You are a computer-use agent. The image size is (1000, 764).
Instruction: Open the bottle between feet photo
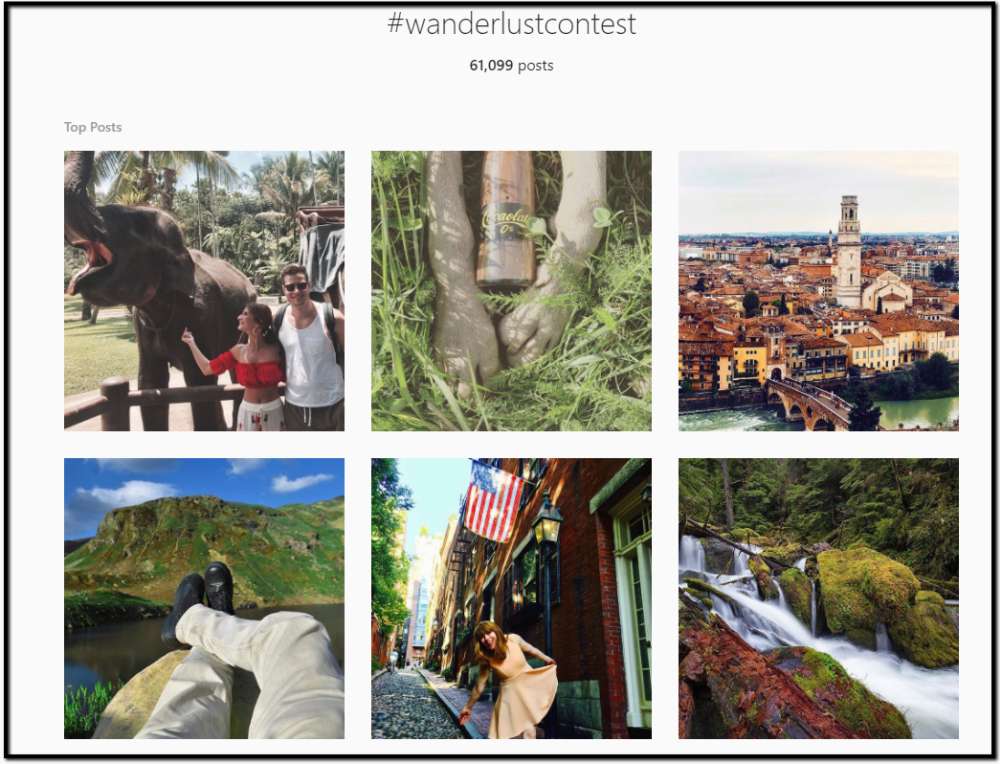pyautogui.click(x=511, y=291)
